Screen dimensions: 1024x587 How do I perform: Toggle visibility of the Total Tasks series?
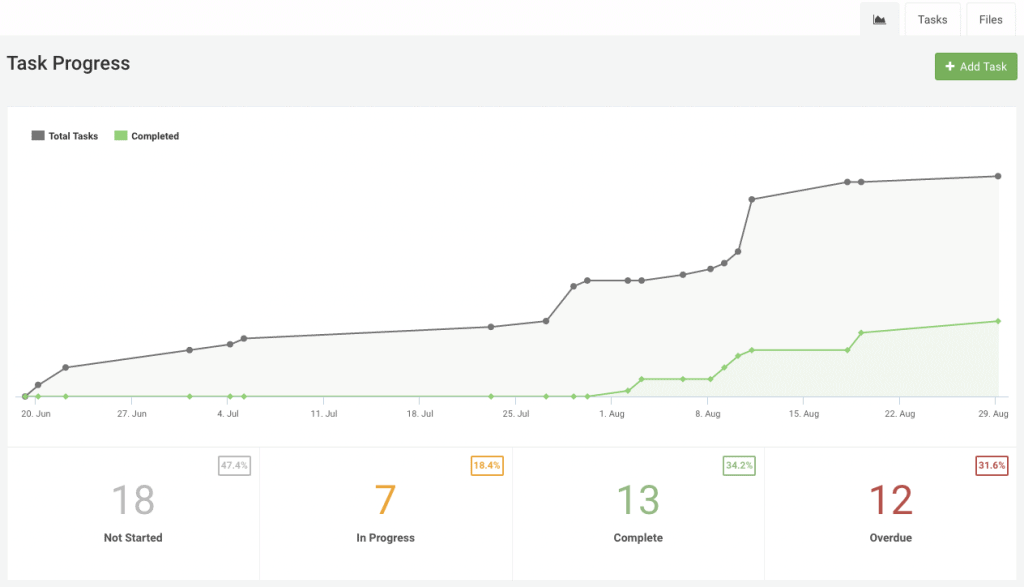[64, 135]
